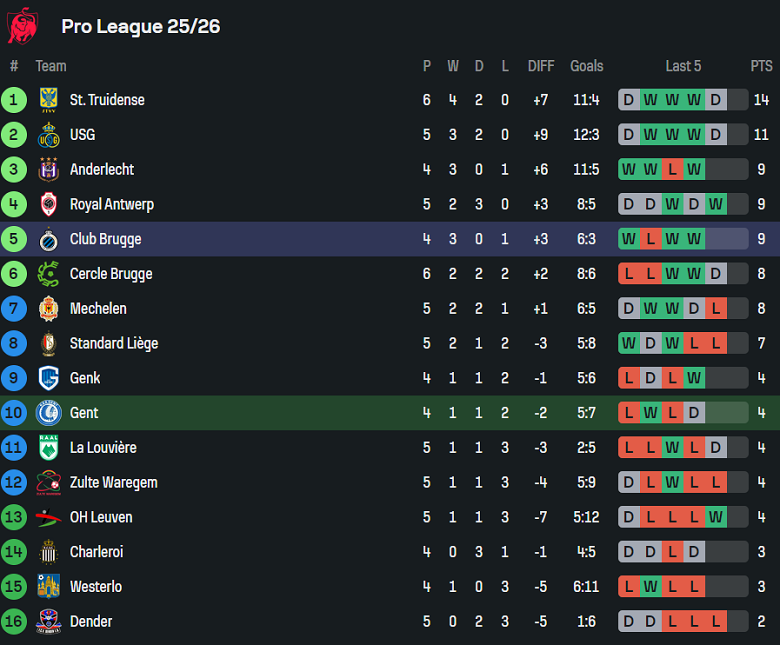
Task: Click the Westerlo club crest
Action: [x=48, y=587]
